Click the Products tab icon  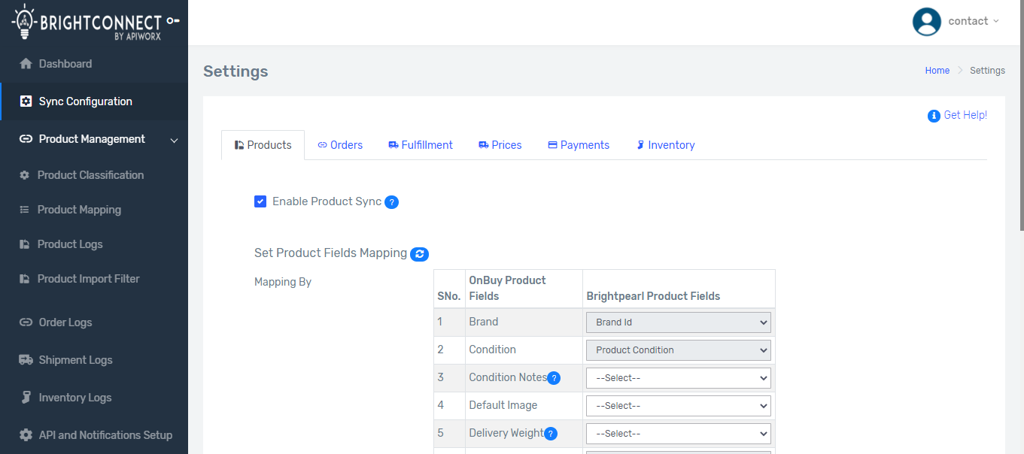(x=240, y=146)
